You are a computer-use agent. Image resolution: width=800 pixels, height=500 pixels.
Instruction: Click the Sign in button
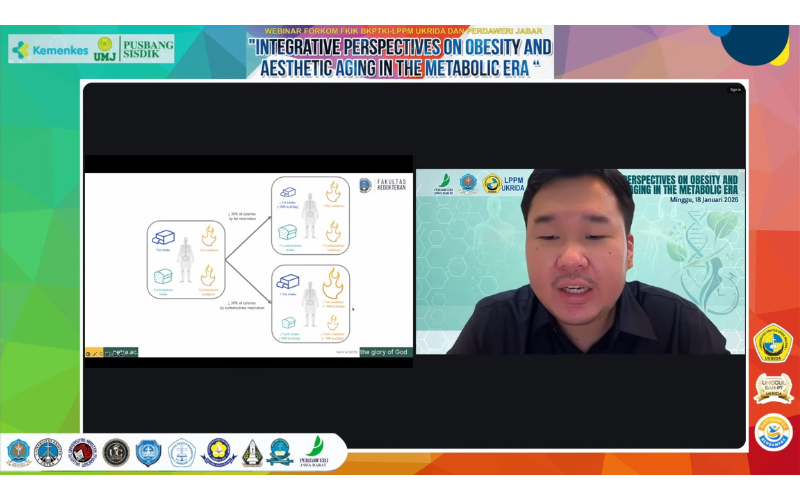(735, 89)
